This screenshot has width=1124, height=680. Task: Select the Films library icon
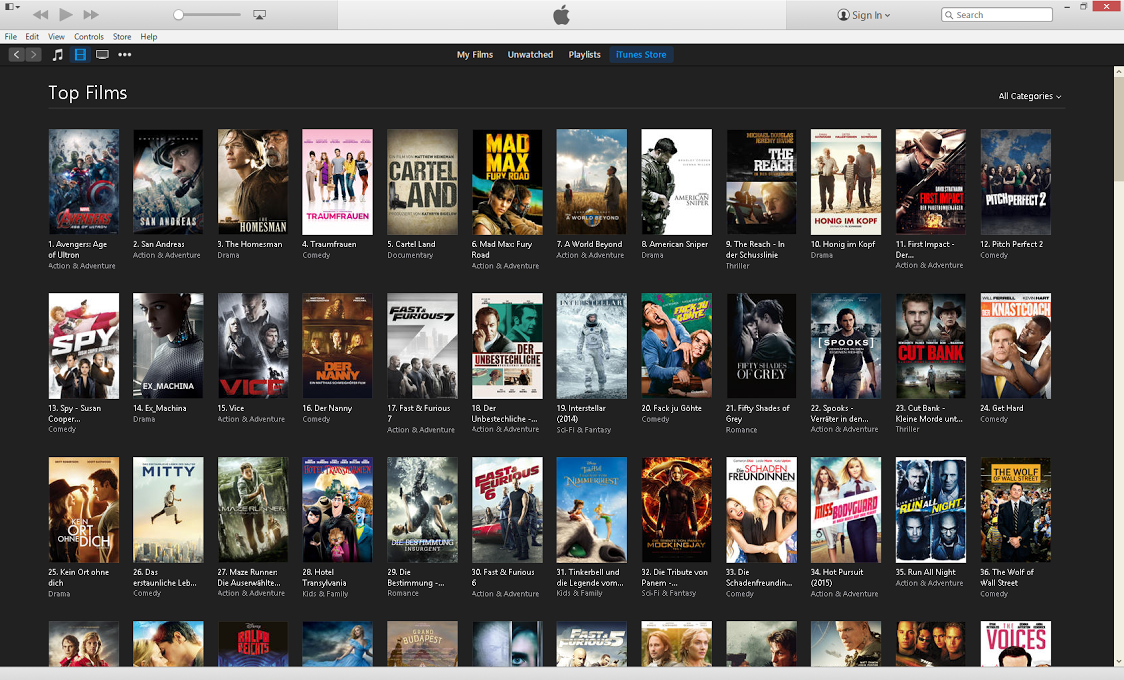point(80,54)
